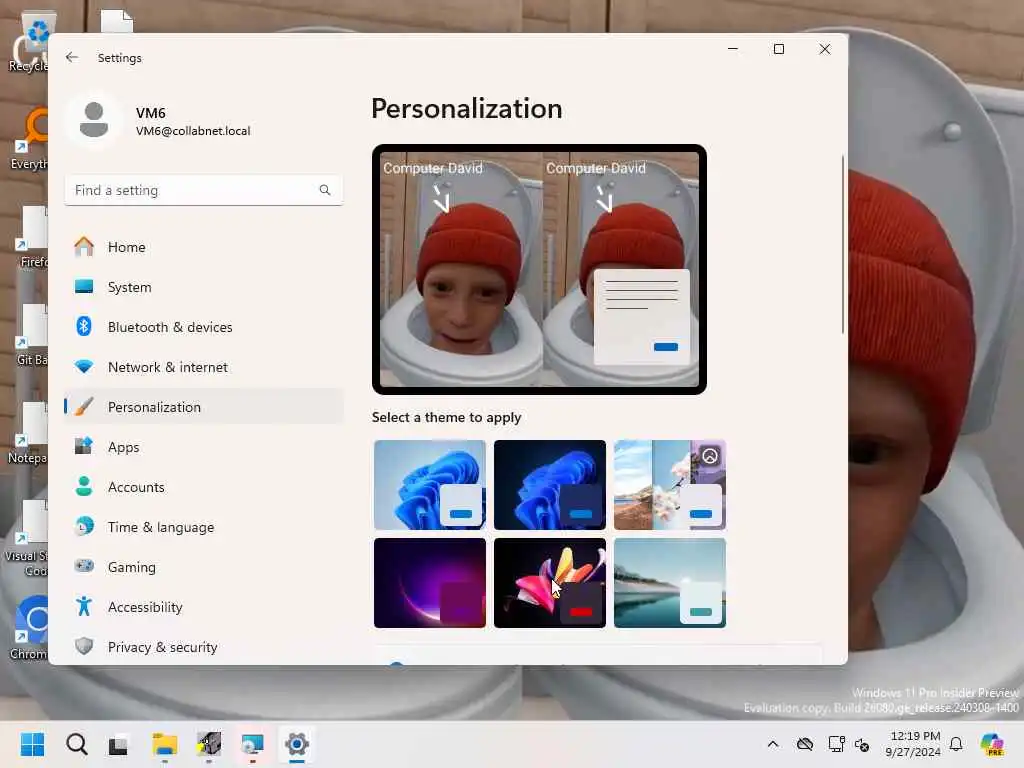This screenshot has width=1024, height=768.
Task: Click the Settings gear on the taskbar
Action: [296, 744]
